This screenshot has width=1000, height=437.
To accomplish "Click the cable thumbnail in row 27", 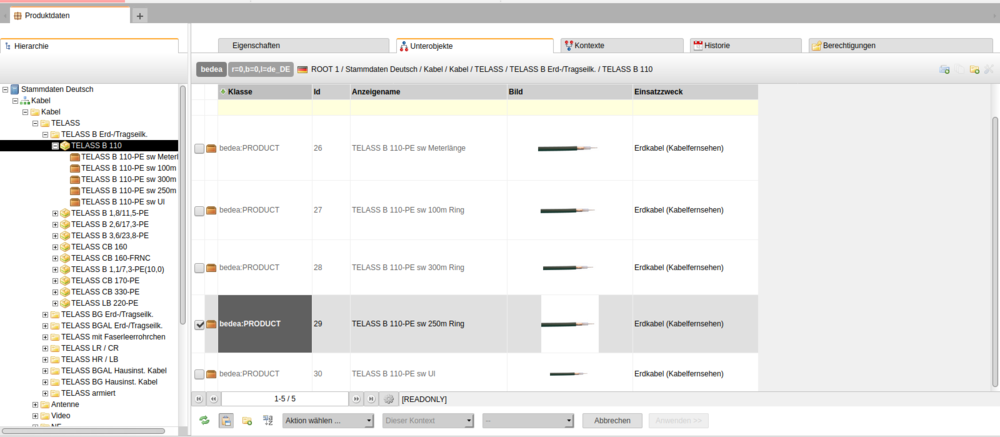I will (567, 211).
